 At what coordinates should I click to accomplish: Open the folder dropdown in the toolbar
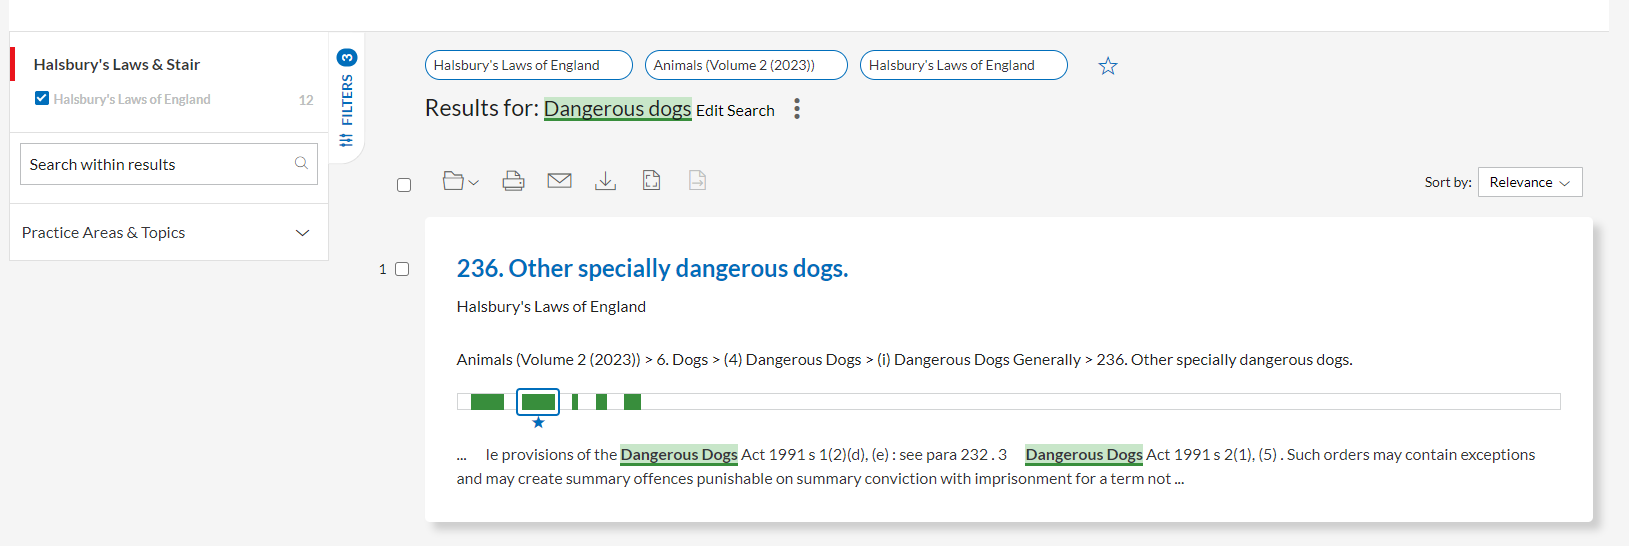460,181
